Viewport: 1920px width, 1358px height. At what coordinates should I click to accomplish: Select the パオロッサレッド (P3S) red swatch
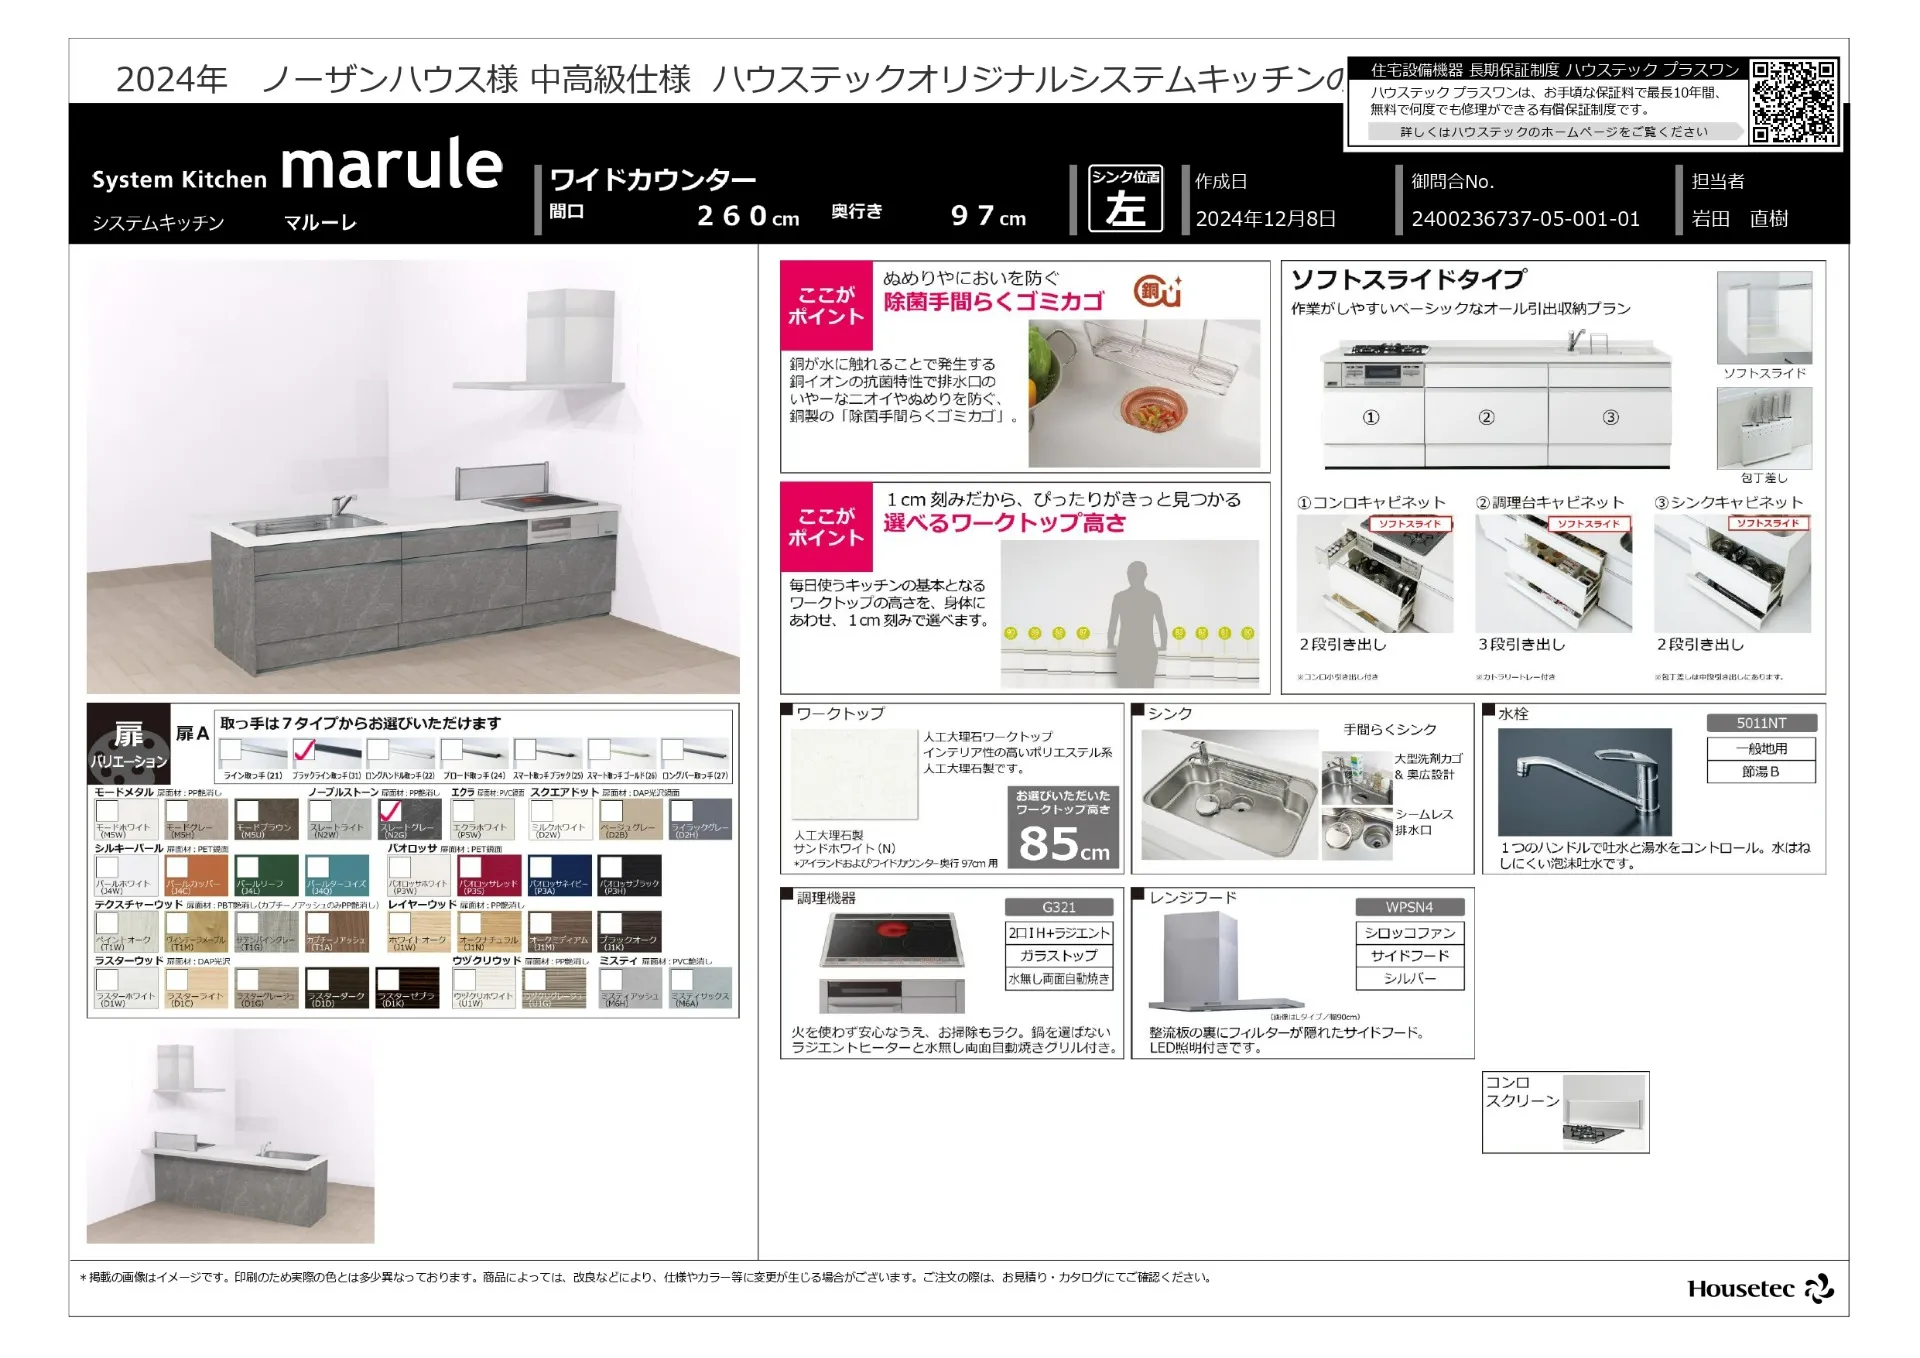coord(489,875)
